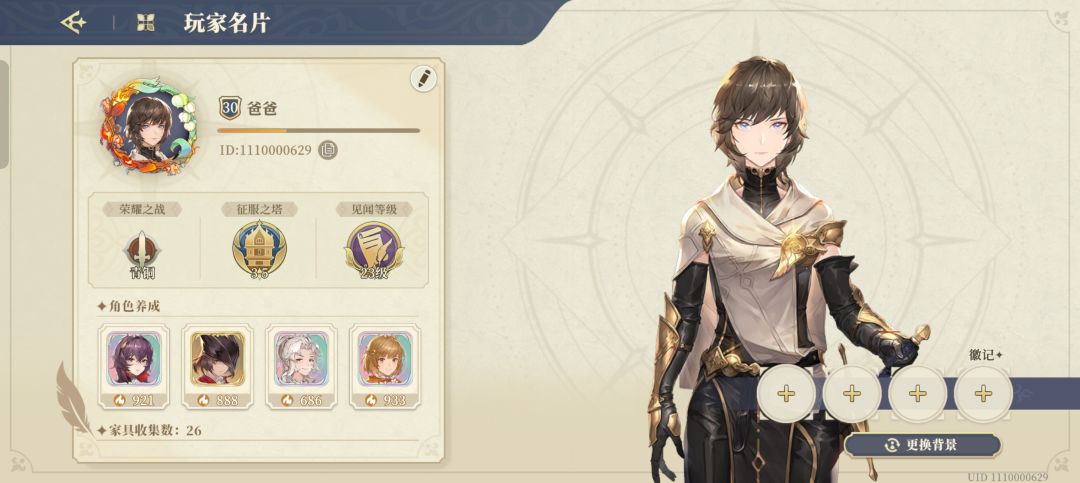The width and height of the screenshot is (1080, 483).
Task: Click the level 30 experience progress bar
Action: tap(318, 130)
